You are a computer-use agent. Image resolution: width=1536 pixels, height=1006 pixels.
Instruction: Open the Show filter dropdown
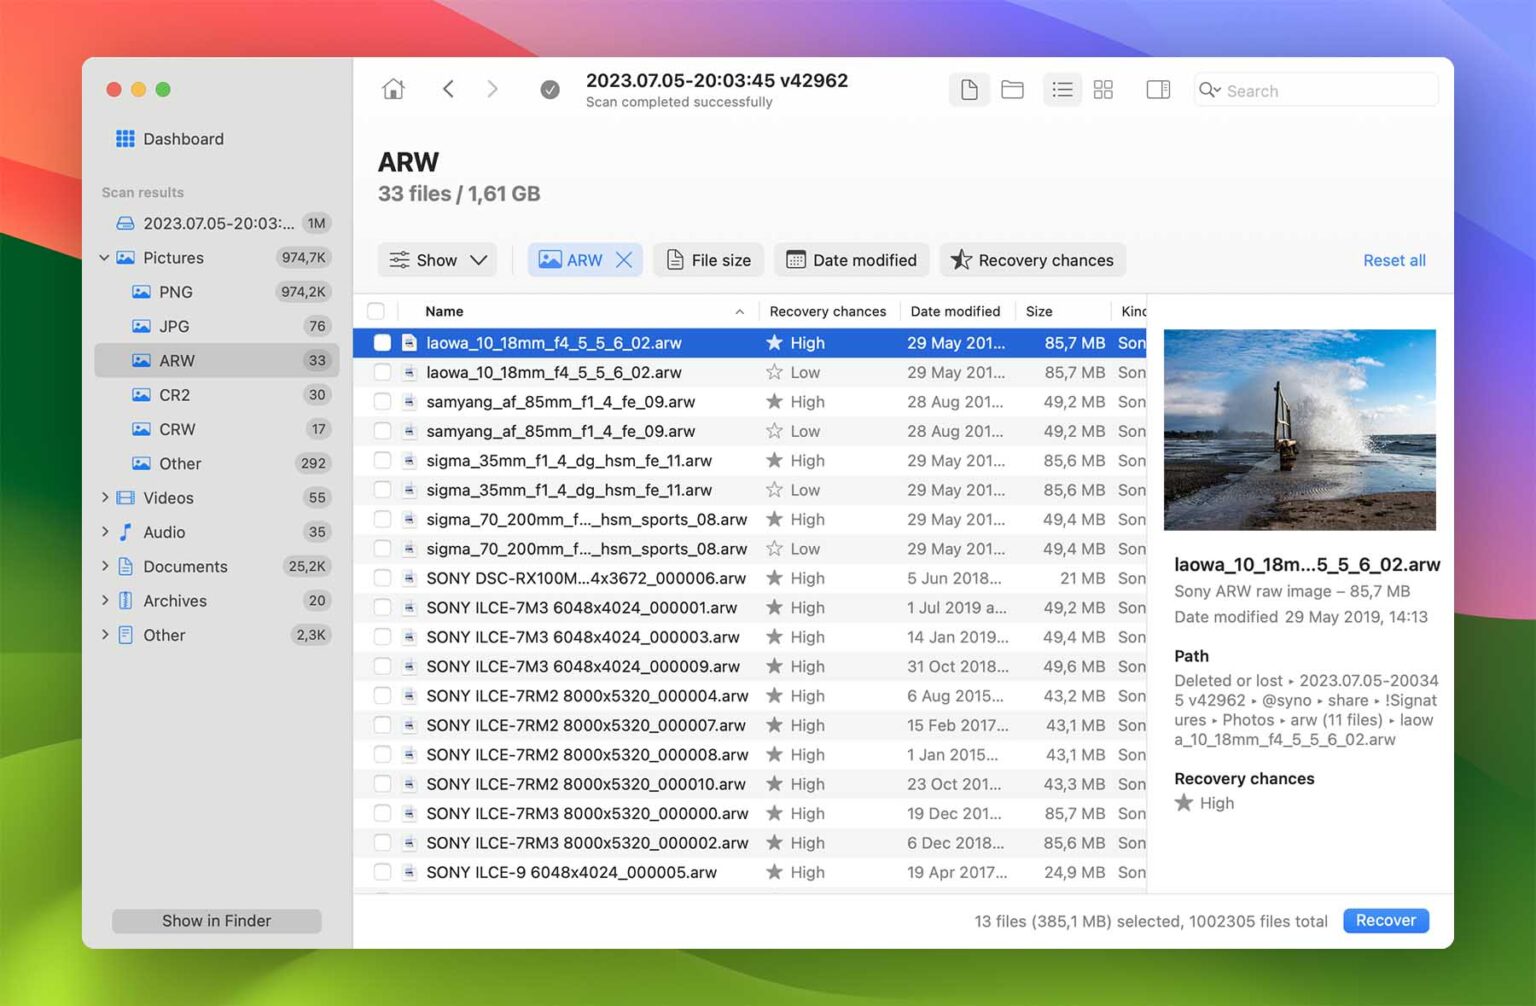click(x=437, y=259)
